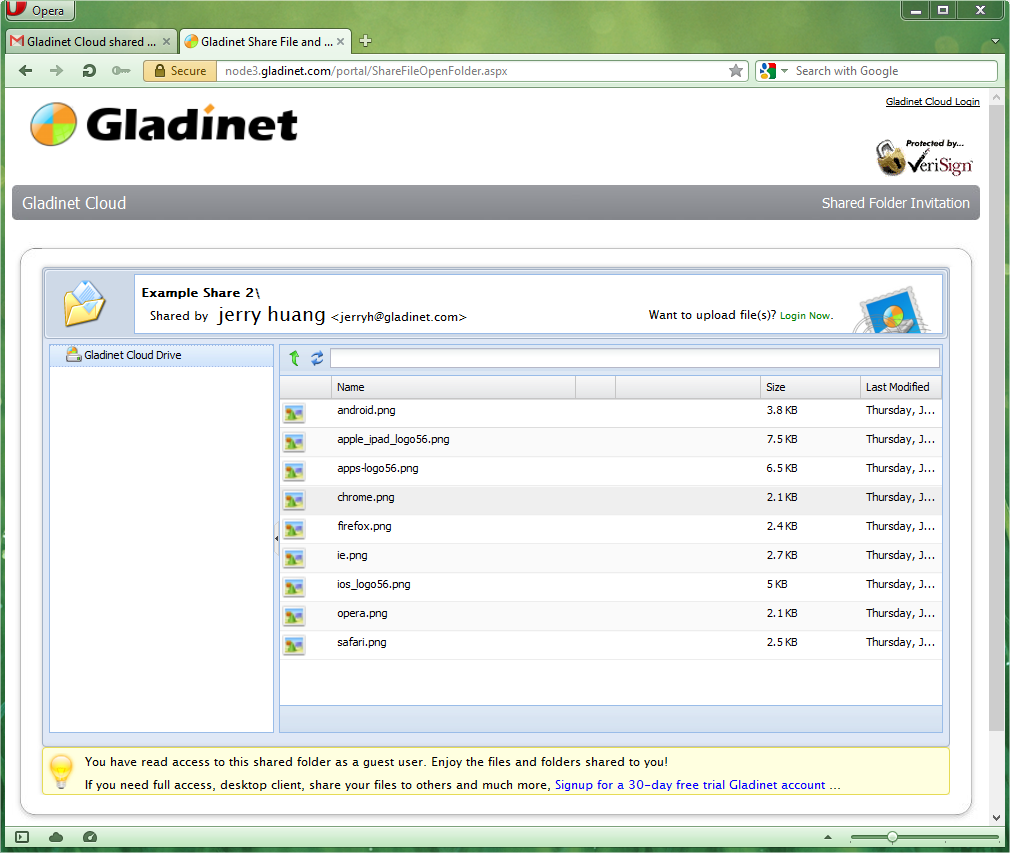The width and height of the screenshot is (1010, 853).
Task: Open Signup for 30-day free trial link
Action: 690,785
